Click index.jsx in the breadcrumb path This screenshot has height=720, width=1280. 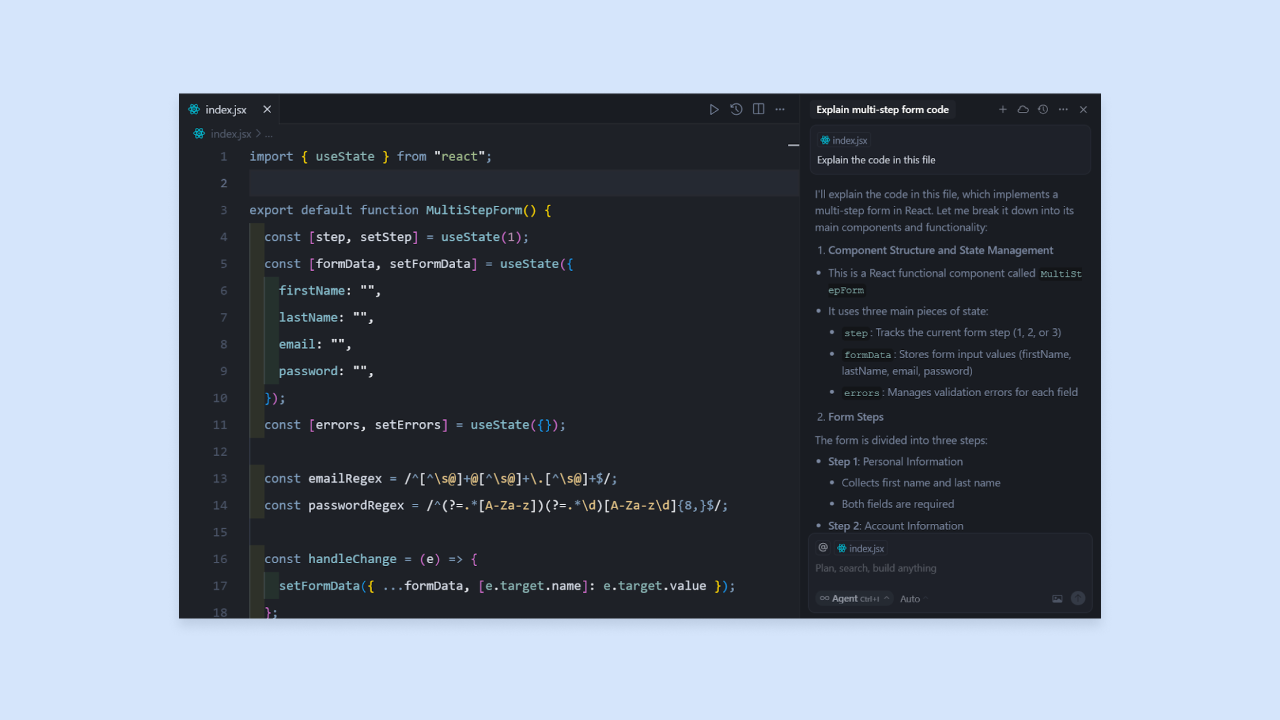[231, 133]
